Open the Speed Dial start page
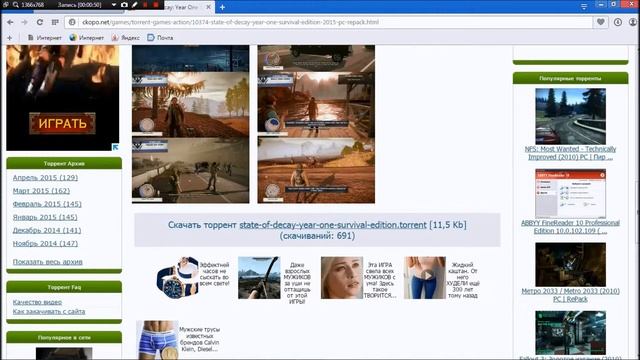Image resolution: width=640 pixels, height=360 pixels. tap(55, 22)
